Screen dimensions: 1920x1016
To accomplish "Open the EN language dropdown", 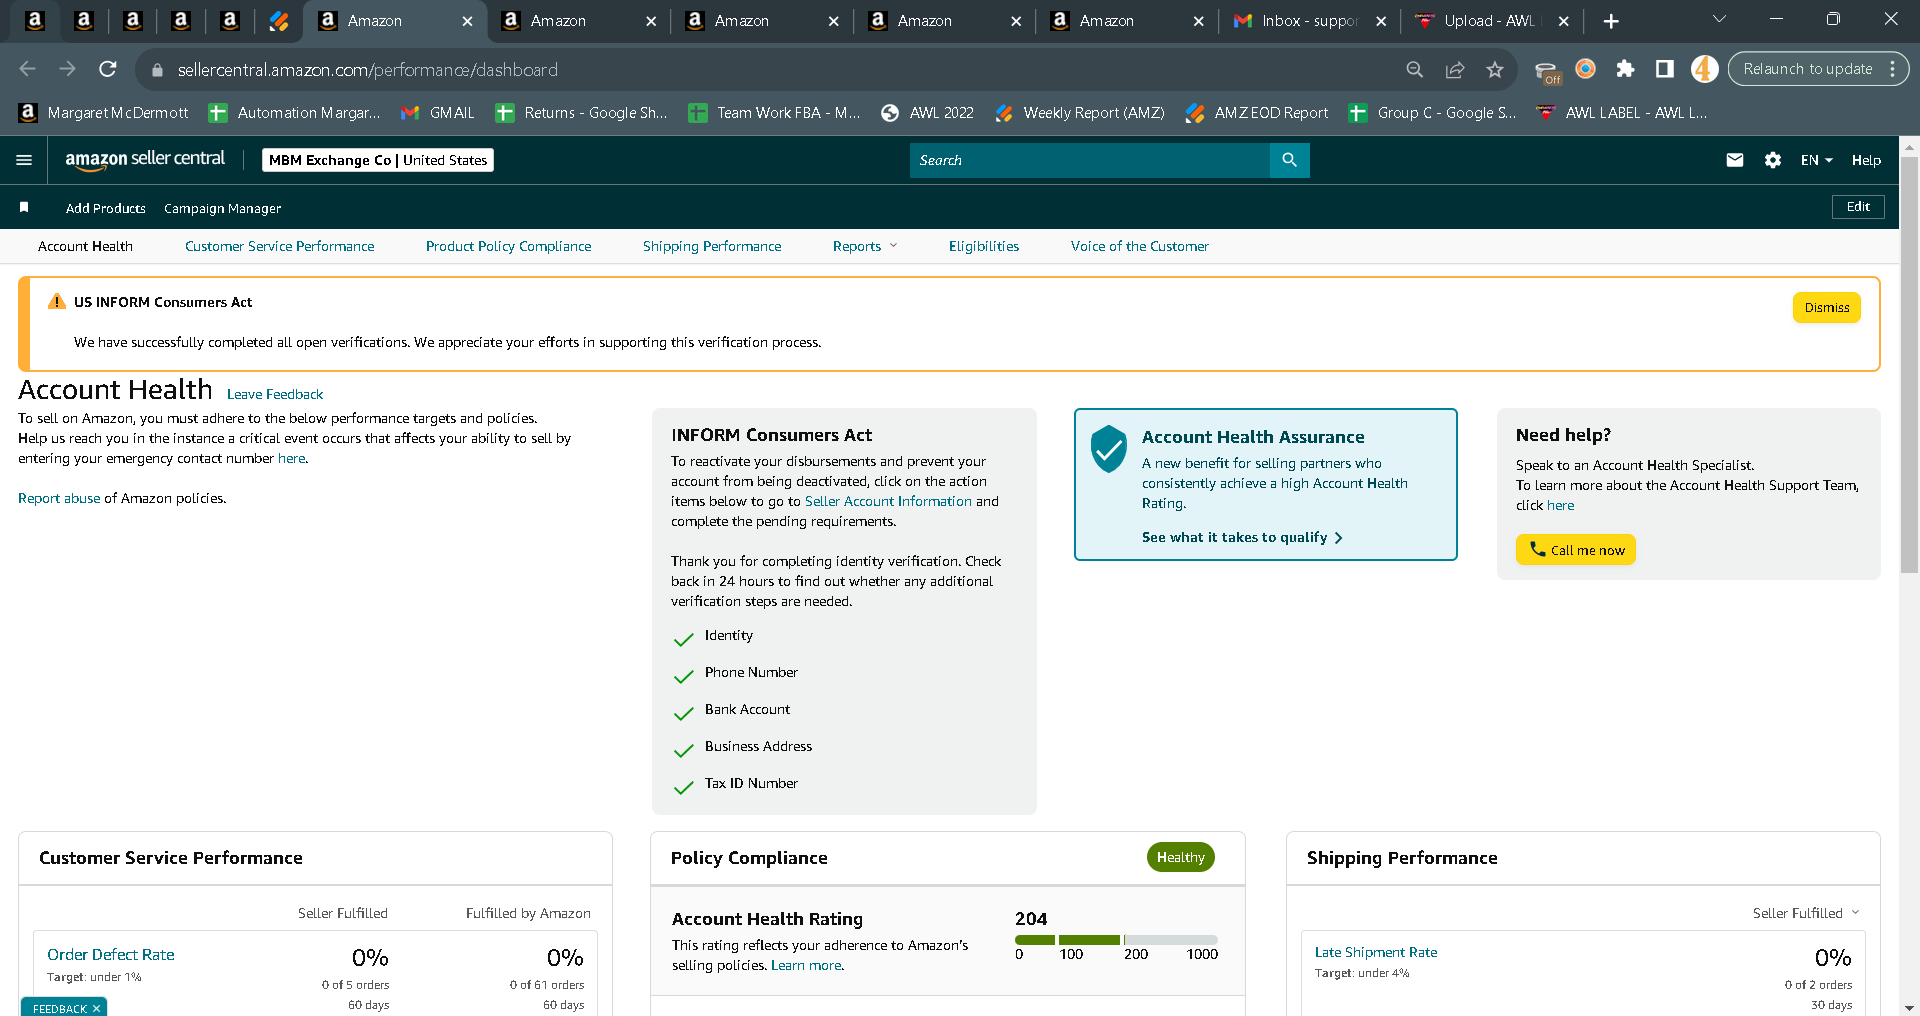I will (1817, 160).
